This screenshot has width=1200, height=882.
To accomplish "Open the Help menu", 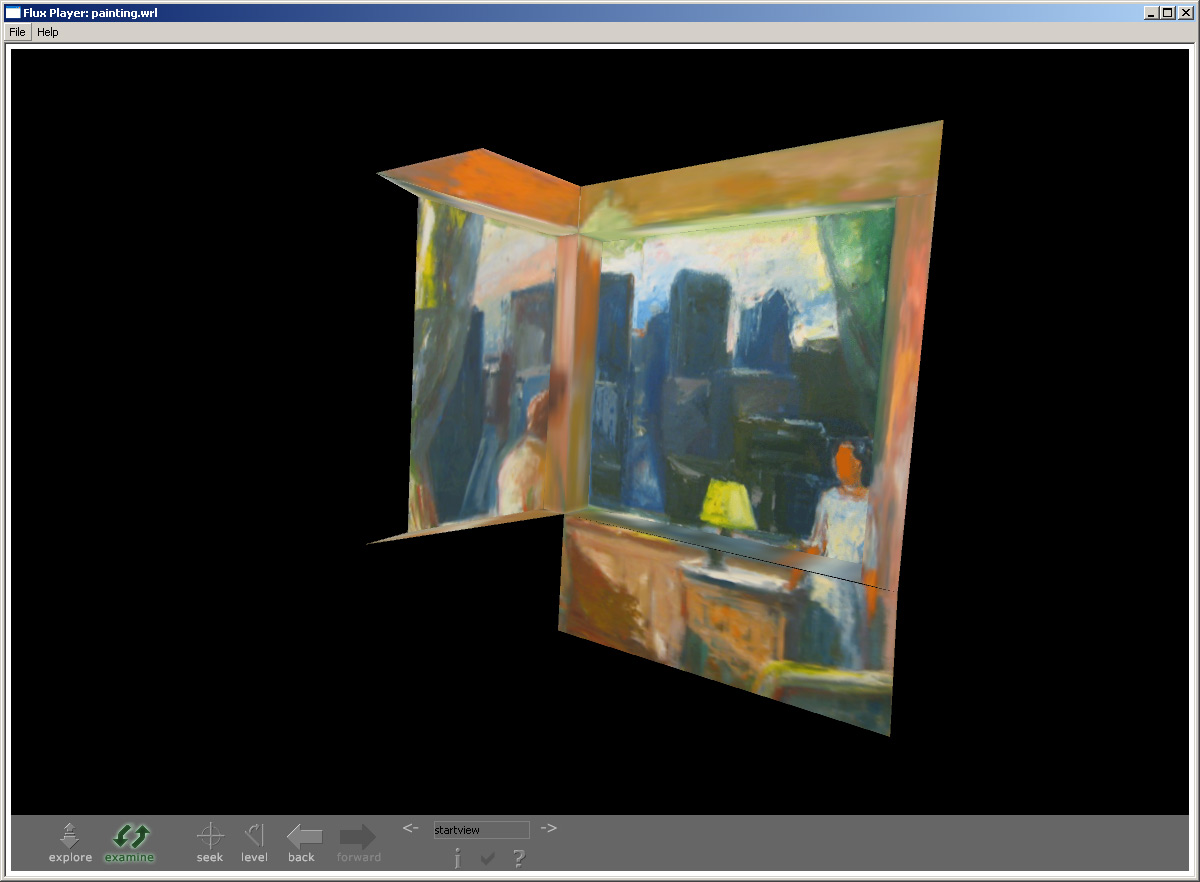I will 48,32.
